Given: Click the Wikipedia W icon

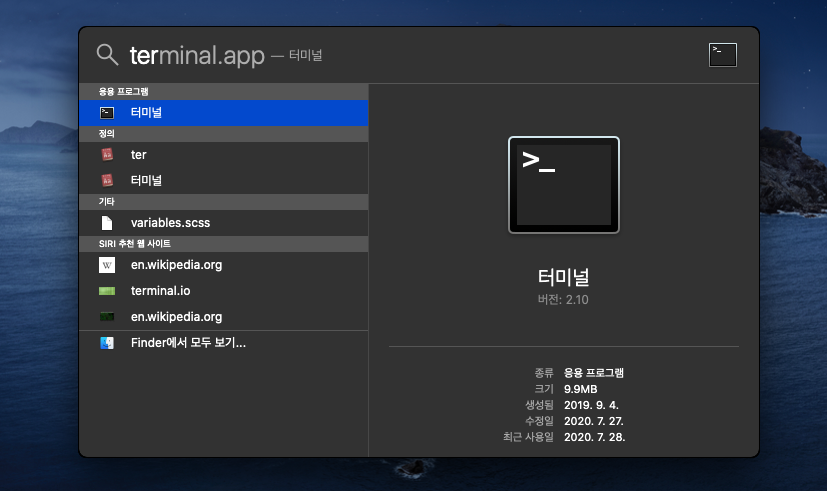Looking at the screenshot, I should (x=107, y=265).
